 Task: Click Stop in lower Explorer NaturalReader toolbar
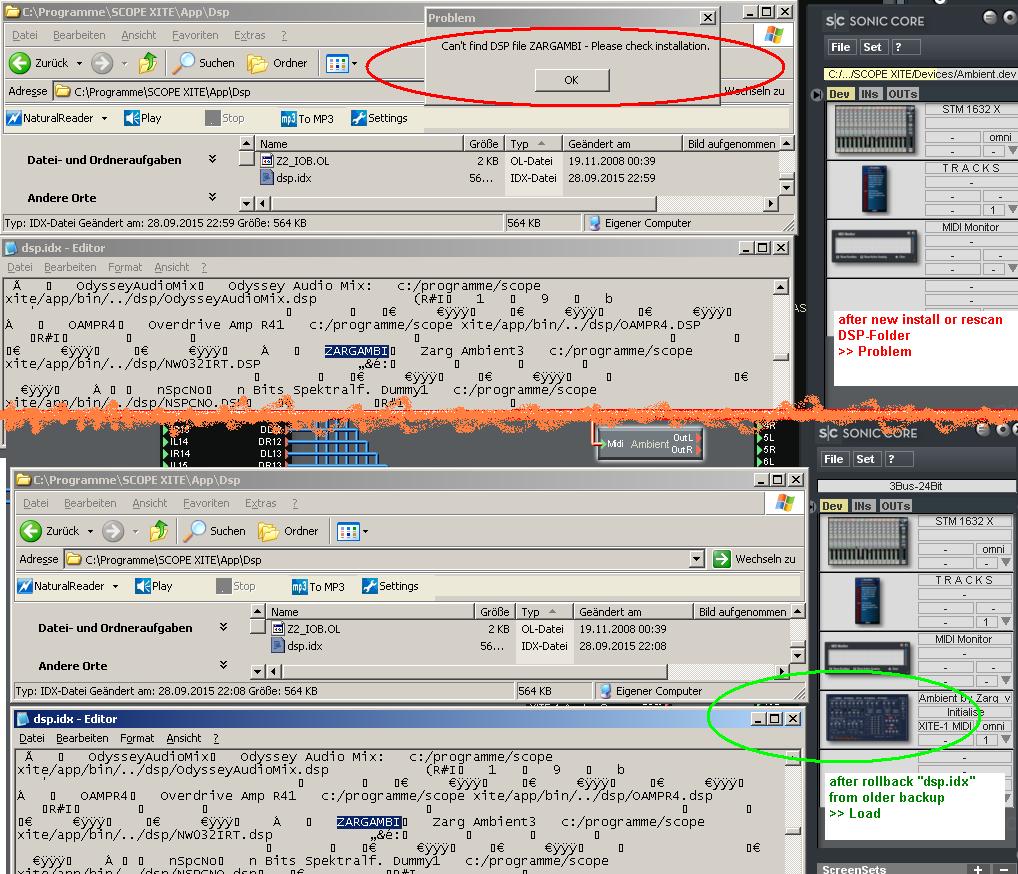coord(236,586)
